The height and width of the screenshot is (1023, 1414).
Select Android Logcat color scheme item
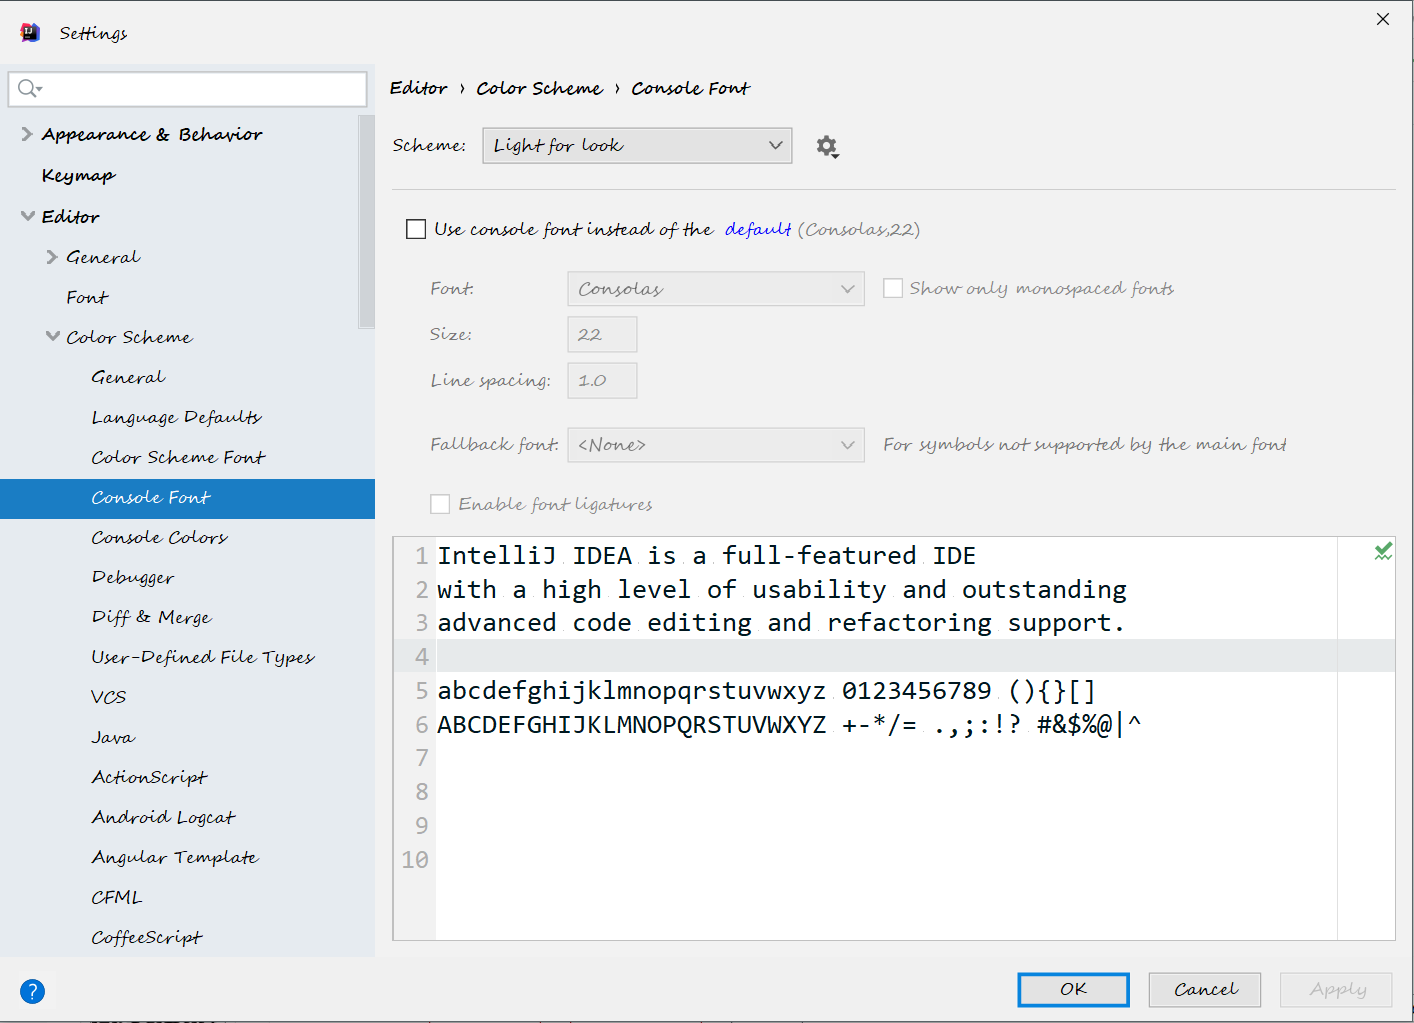pyautogui.click(x=163, y=817)
